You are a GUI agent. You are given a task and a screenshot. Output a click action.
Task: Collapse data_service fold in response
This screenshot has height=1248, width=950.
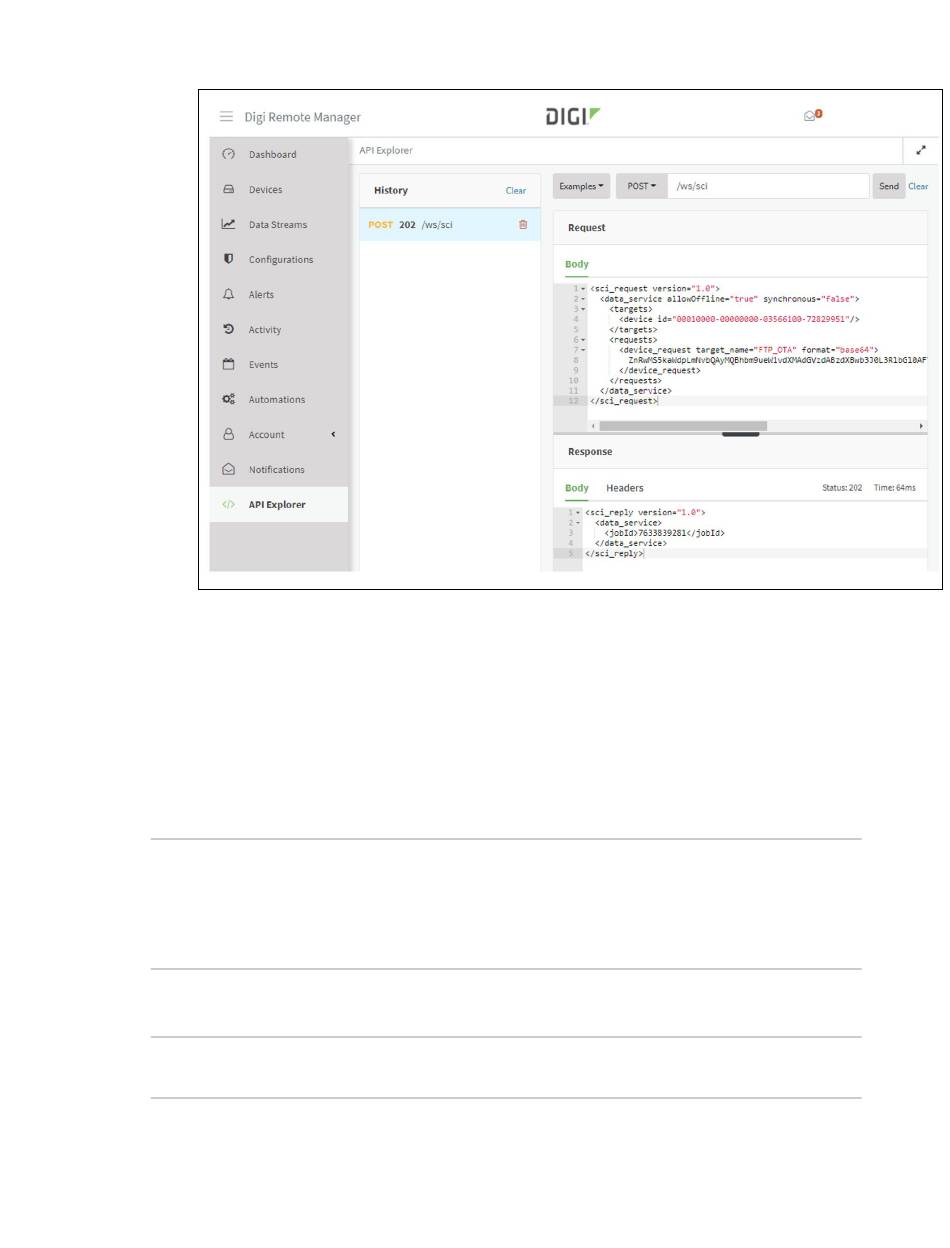[x=578, y=522]
